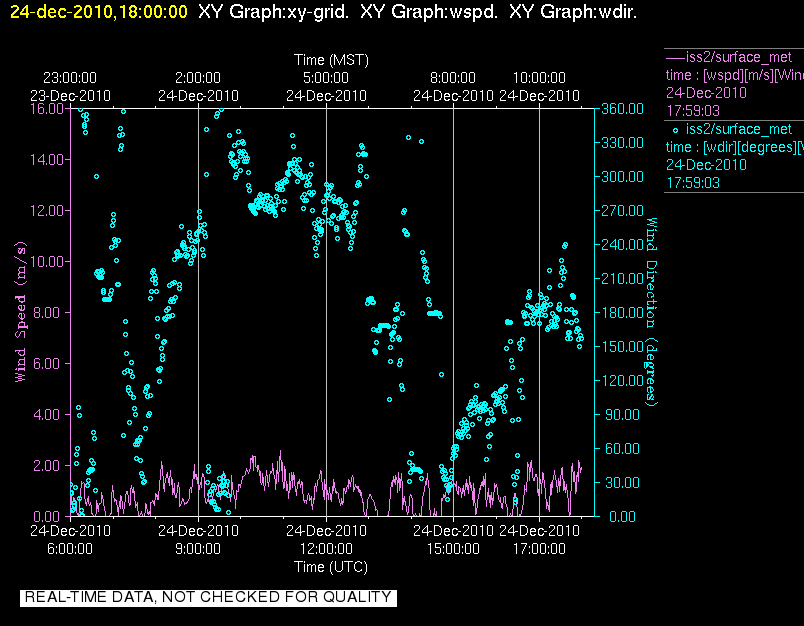Click the XY Graph:xy-grid title

tap(263, 12)
